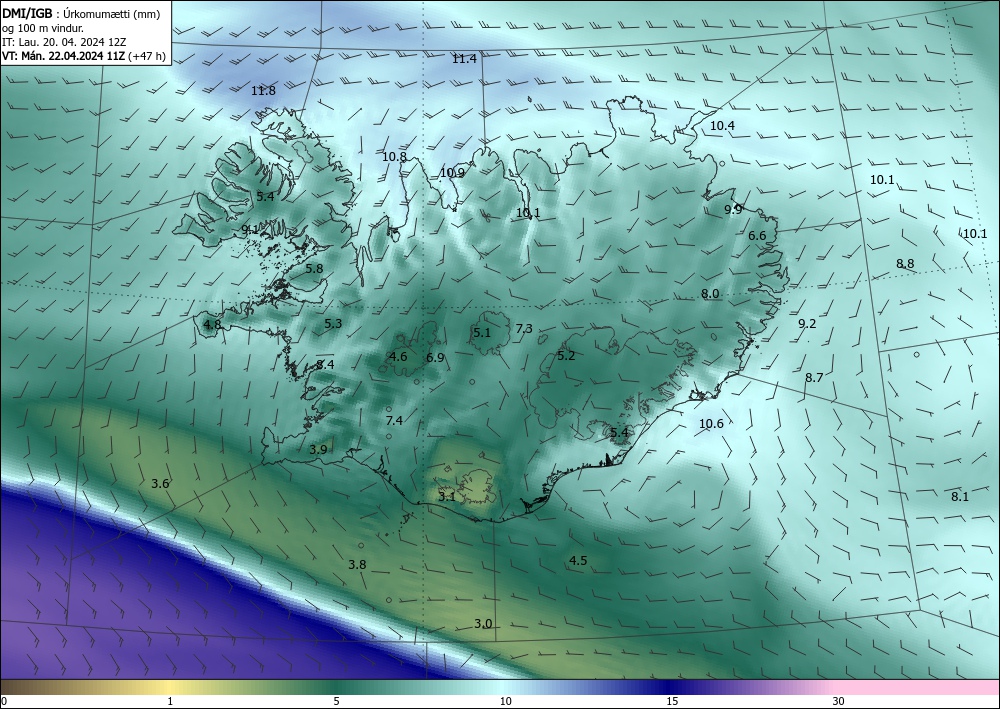Click the 4.5 value on the map
1000x709 pixels.
[578, 560]
